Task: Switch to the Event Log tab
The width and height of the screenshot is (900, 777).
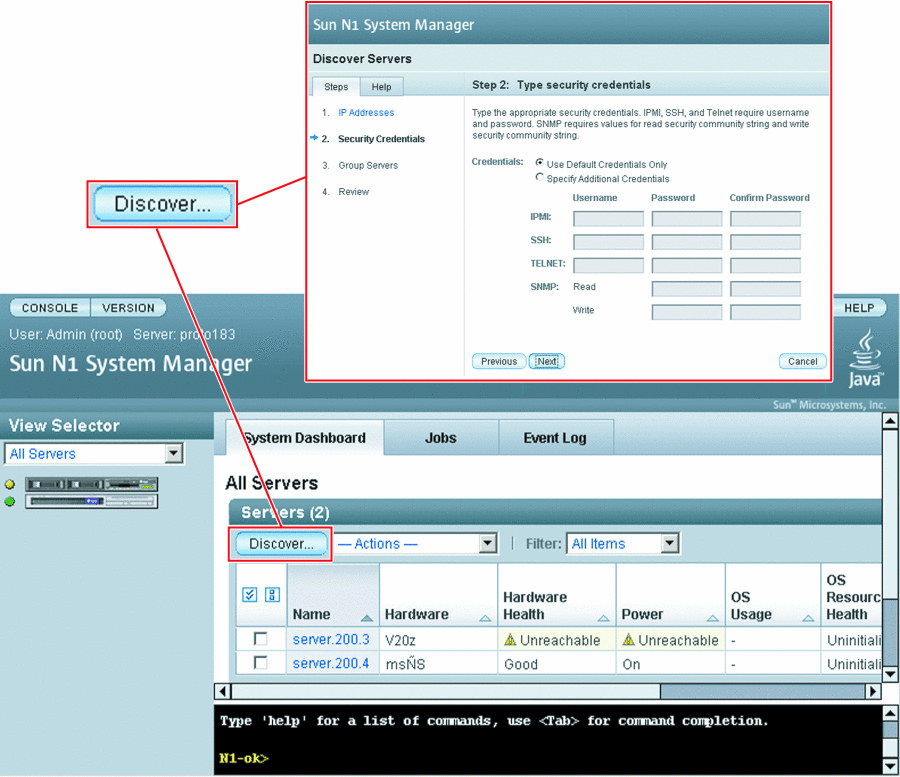Action: pos(555,438)
